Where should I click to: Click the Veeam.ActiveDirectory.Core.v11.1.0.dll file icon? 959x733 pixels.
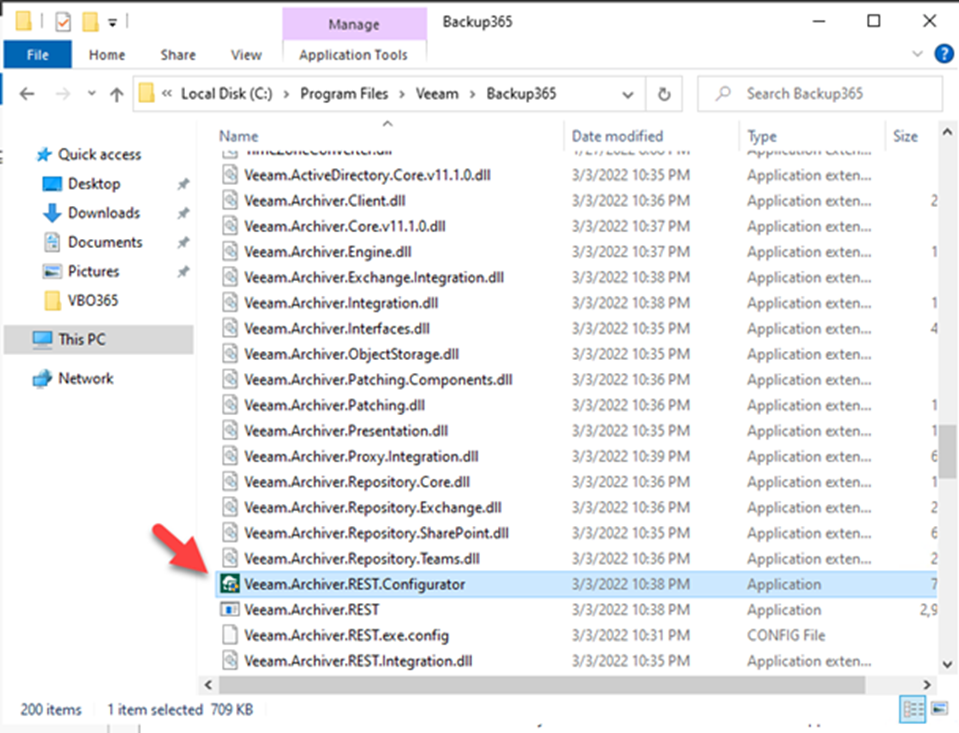click(x=230, y=175)
